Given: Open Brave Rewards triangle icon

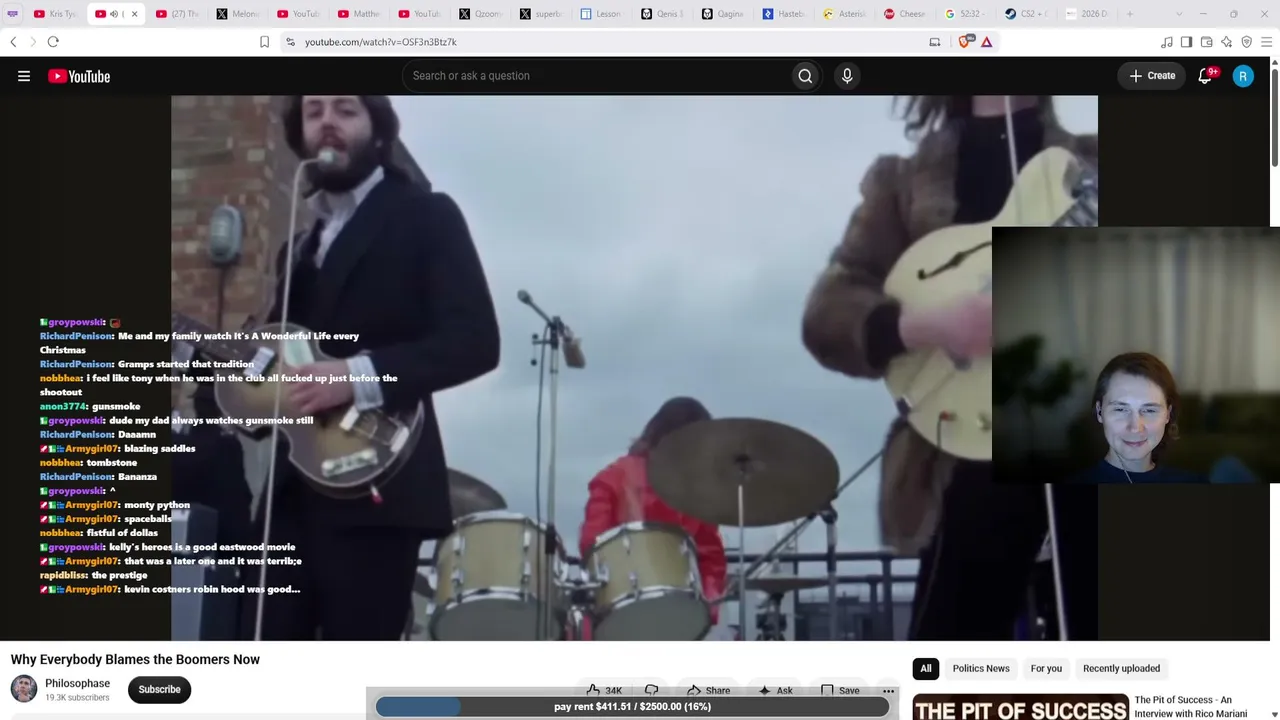Looking at the screenshot, I should 986,42.
